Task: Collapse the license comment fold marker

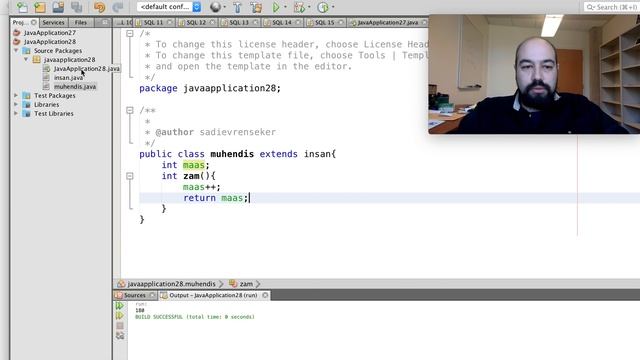Action: coord(130,33)
